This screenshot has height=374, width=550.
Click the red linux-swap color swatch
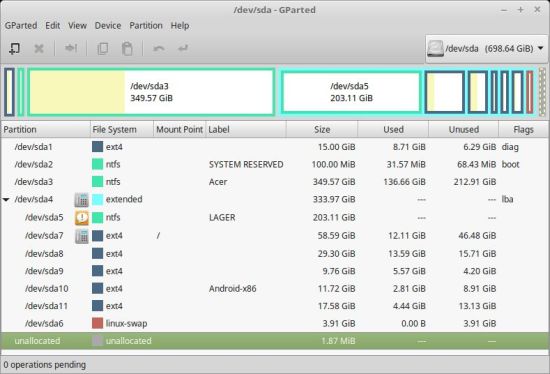coord(98,323)
